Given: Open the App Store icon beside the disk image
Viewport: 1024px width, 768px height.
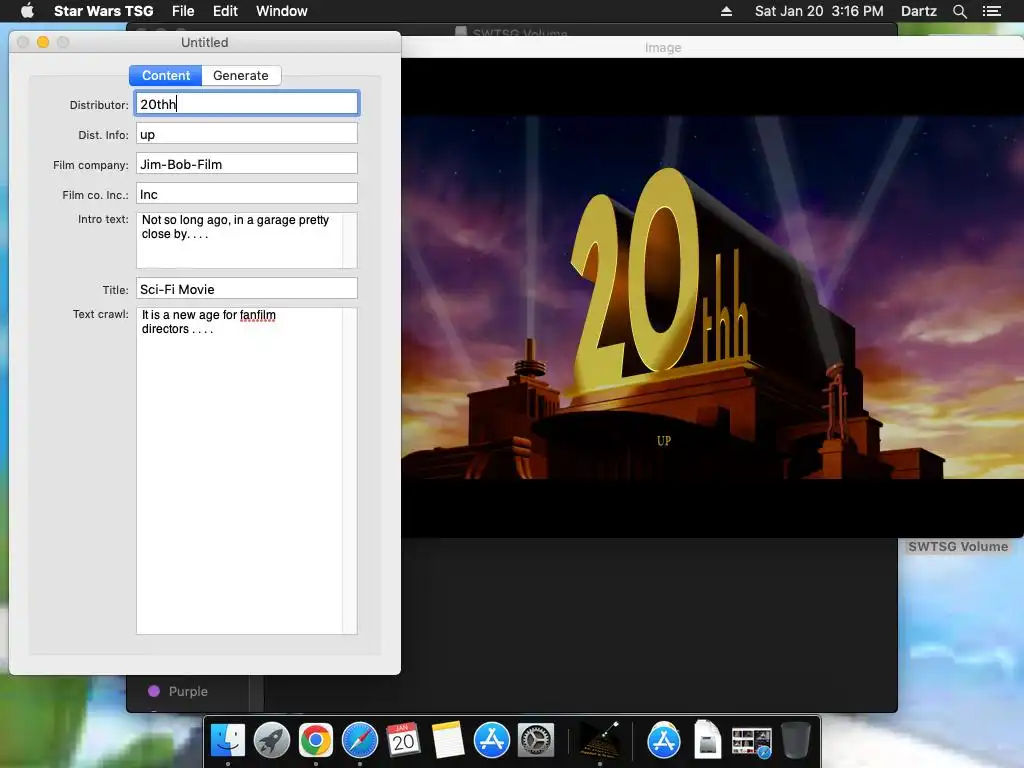Looking at the screenshot, I should 664,741.
